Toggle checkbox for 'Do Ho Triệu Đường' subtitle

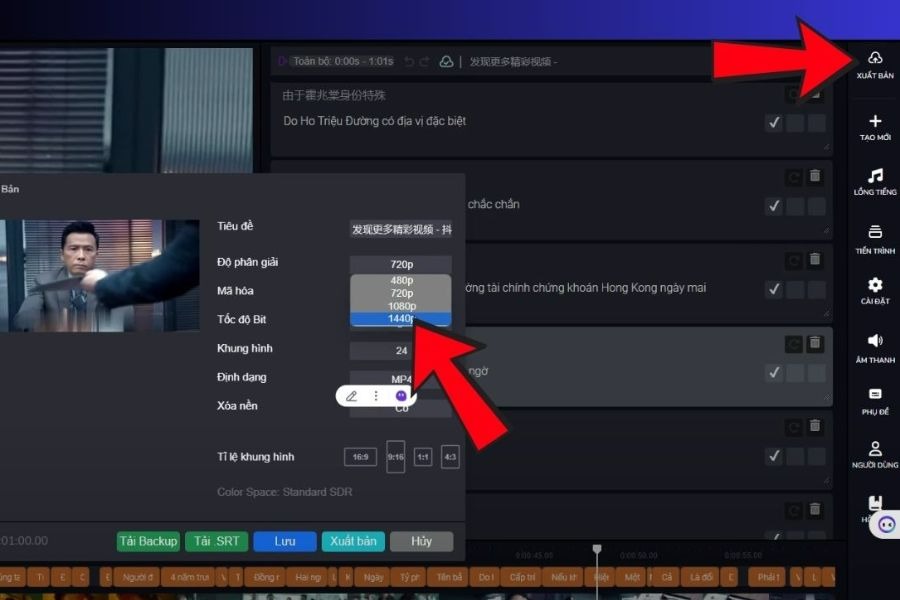pyautogui.click(x=773, y=123)
